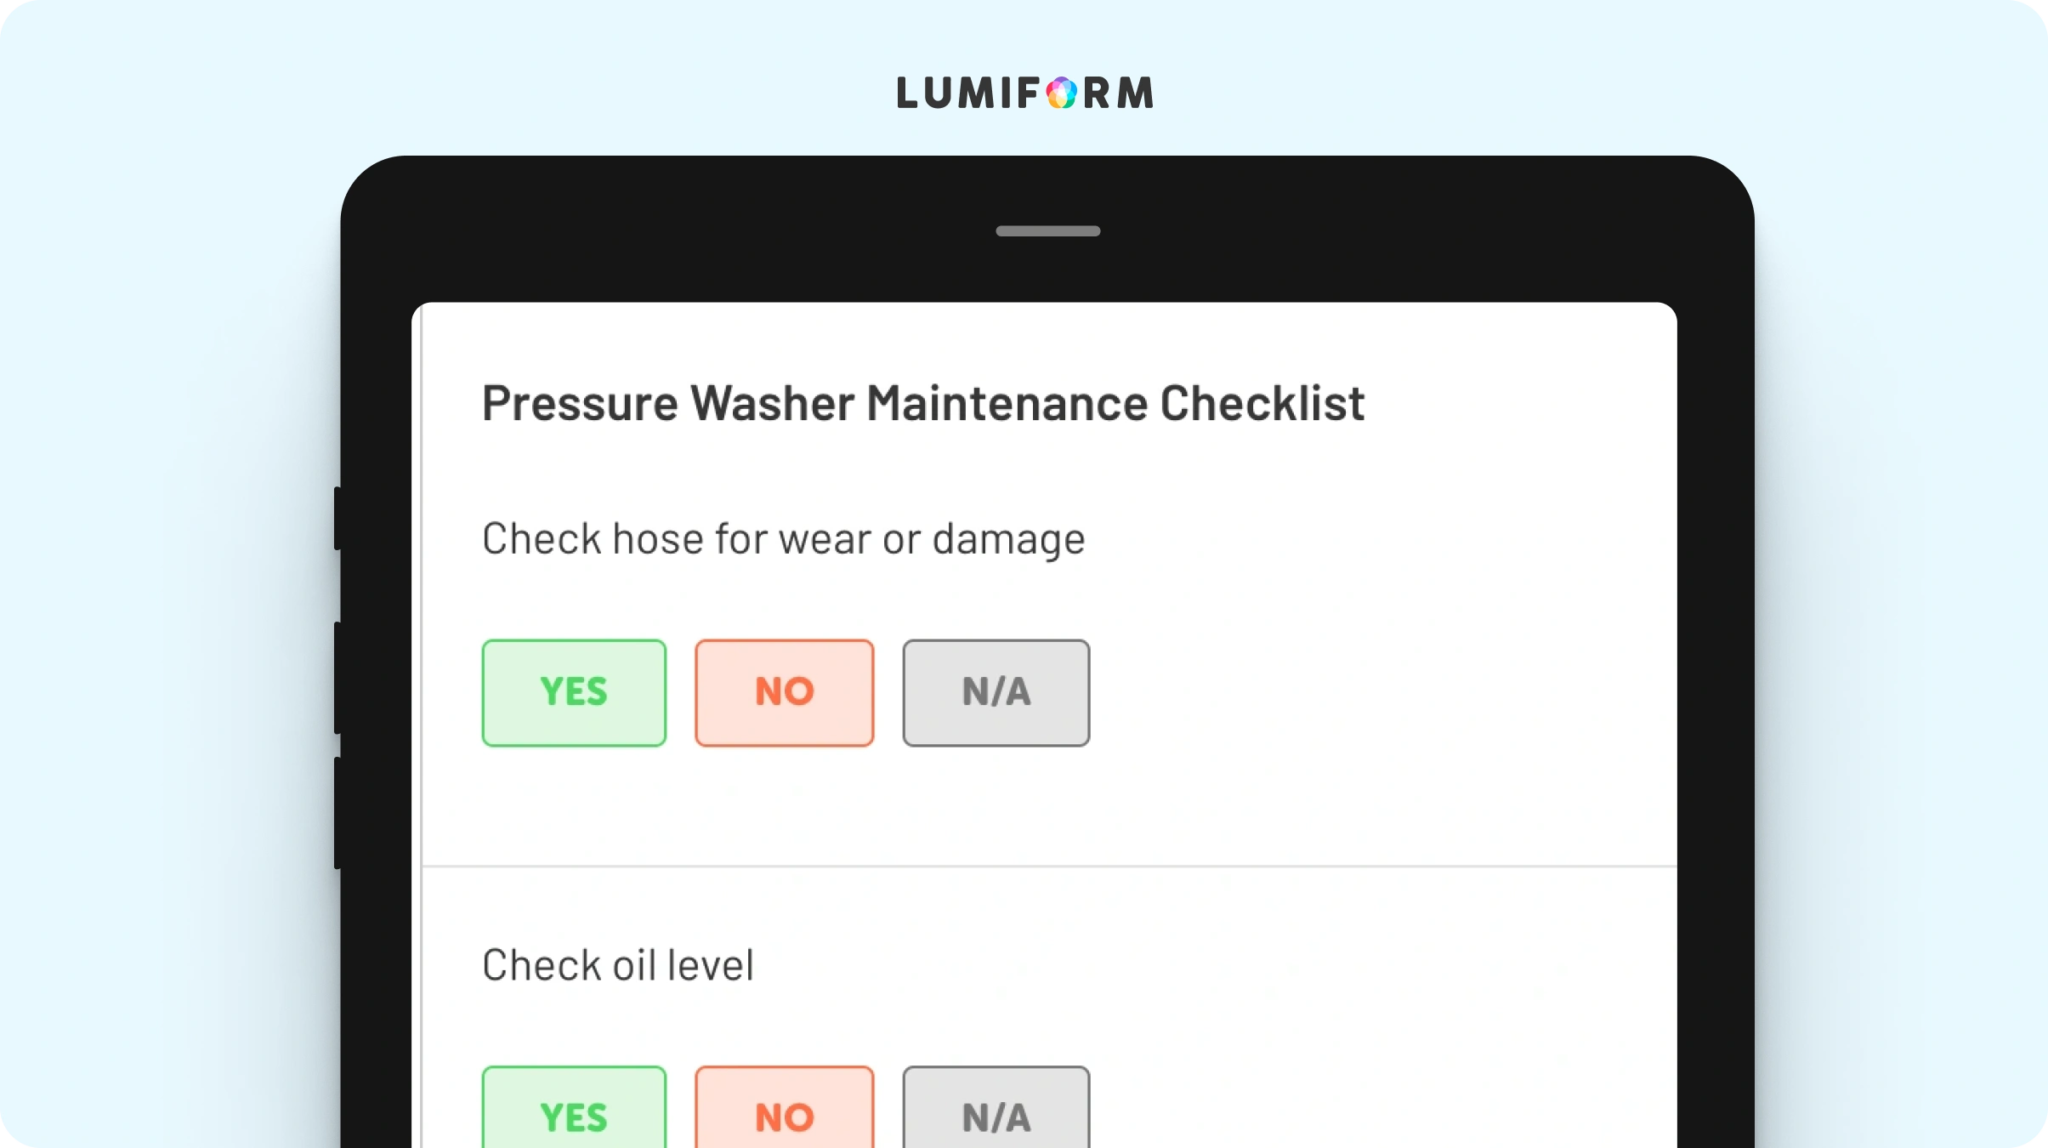Select NO for hose wear check
2048x1148 pixels.
pyautogui.click(x=785, y=693)
